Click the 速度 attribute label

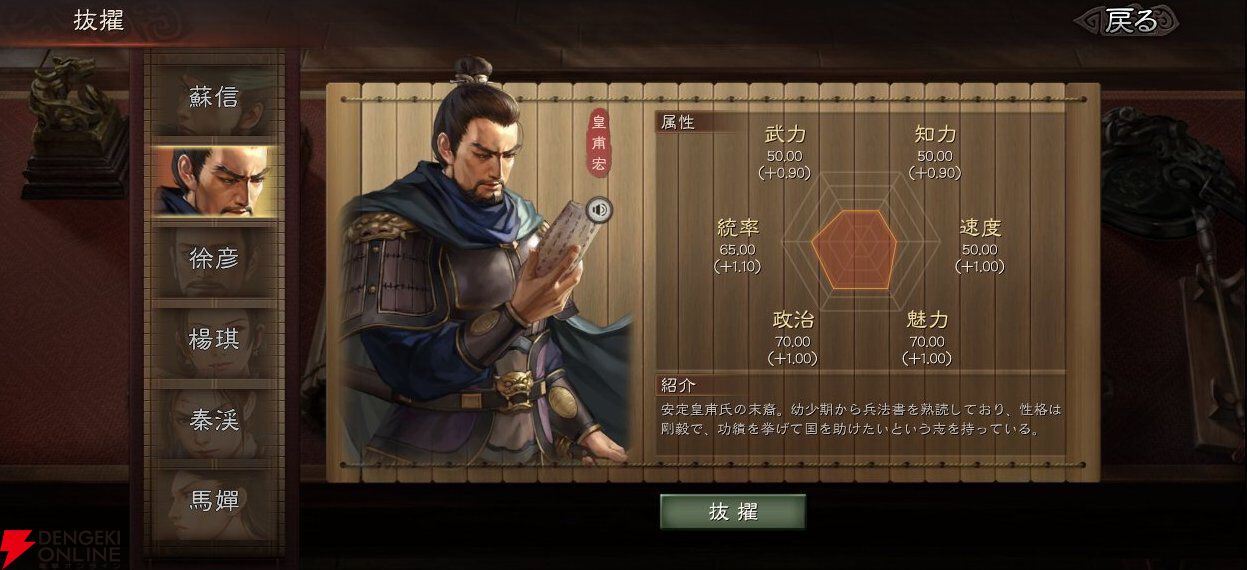(x=980, y=228)
